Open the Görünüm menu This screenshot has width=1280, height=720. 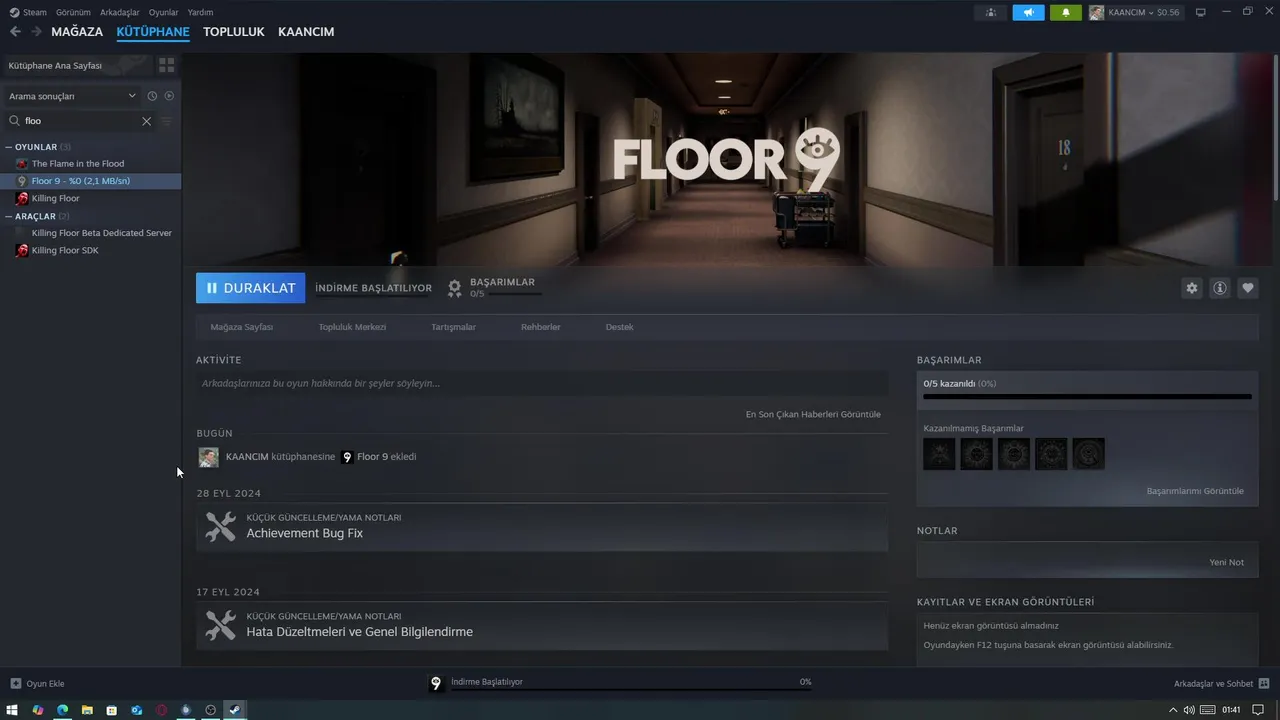[73, 12]
